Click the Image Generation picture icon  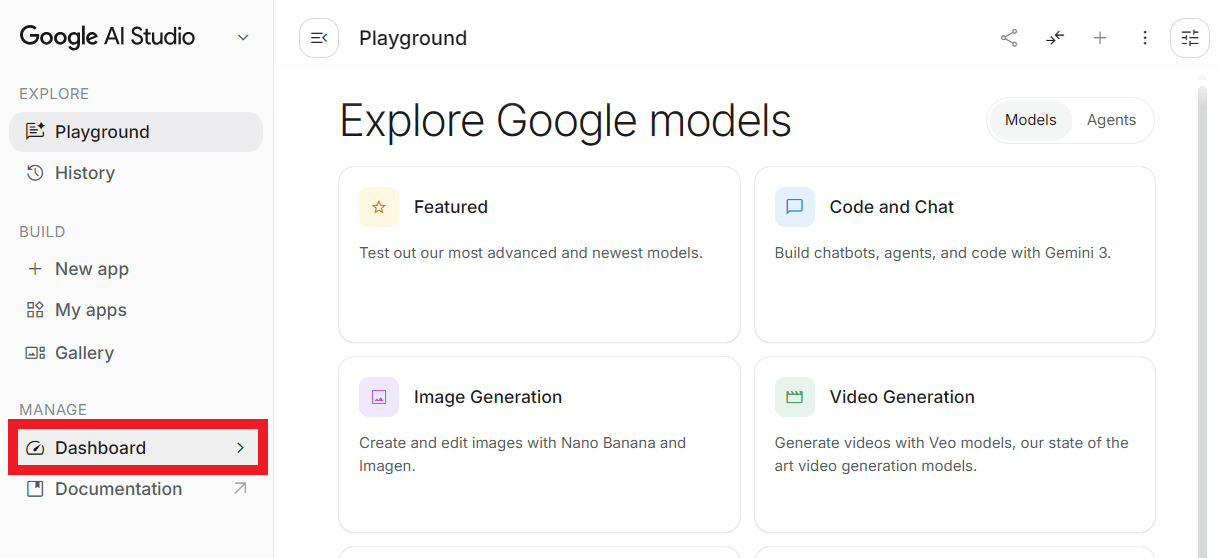379,397
